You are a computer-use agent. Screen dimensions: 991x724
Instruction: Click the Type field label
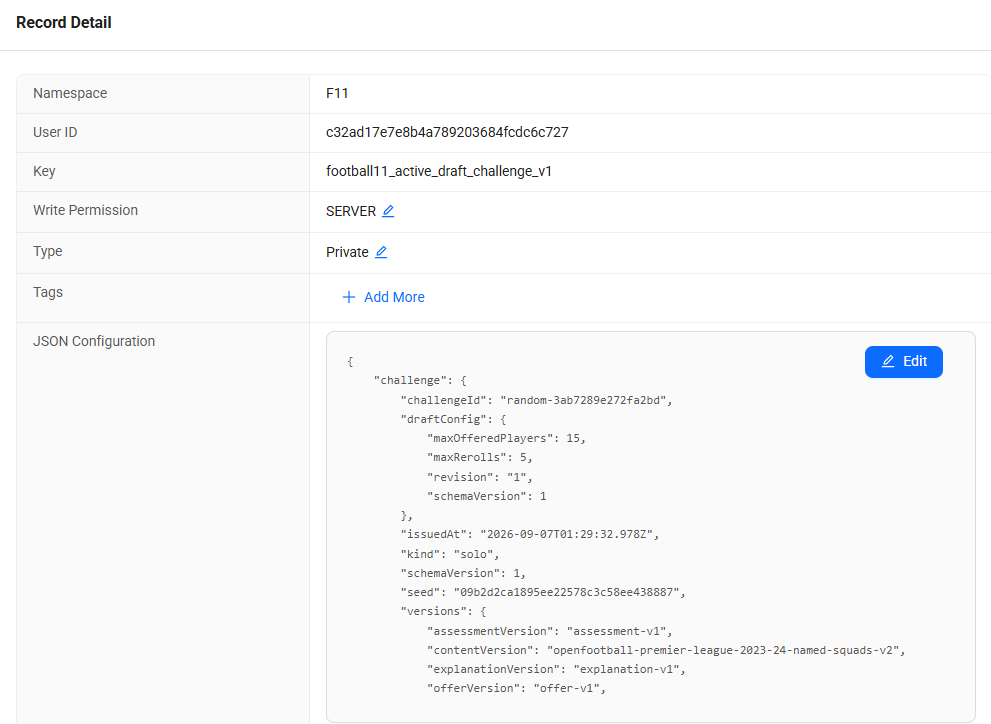[47, 251]
